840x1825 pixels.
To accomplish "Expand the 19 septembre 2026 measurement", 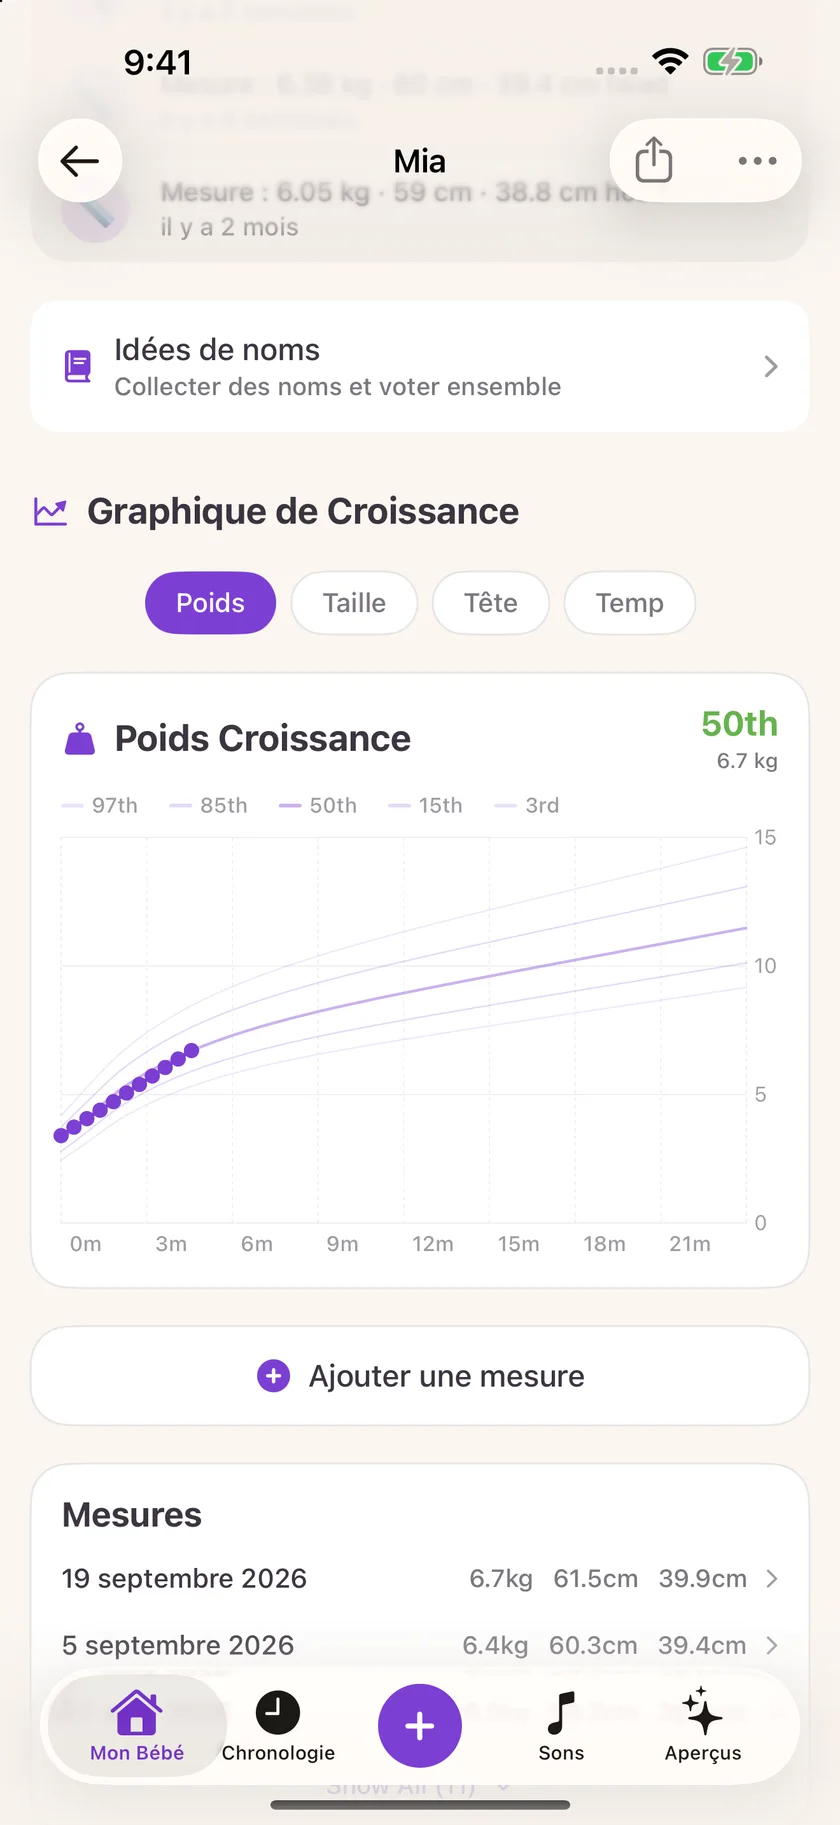I will (420, 1579).
